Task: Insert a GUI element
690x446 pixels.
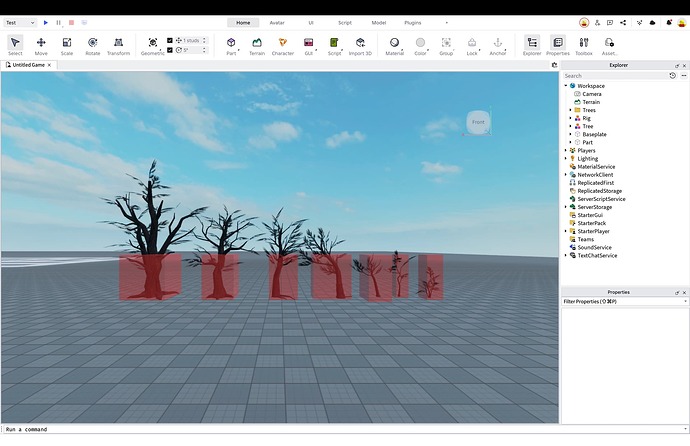Action: coord(308,45)
